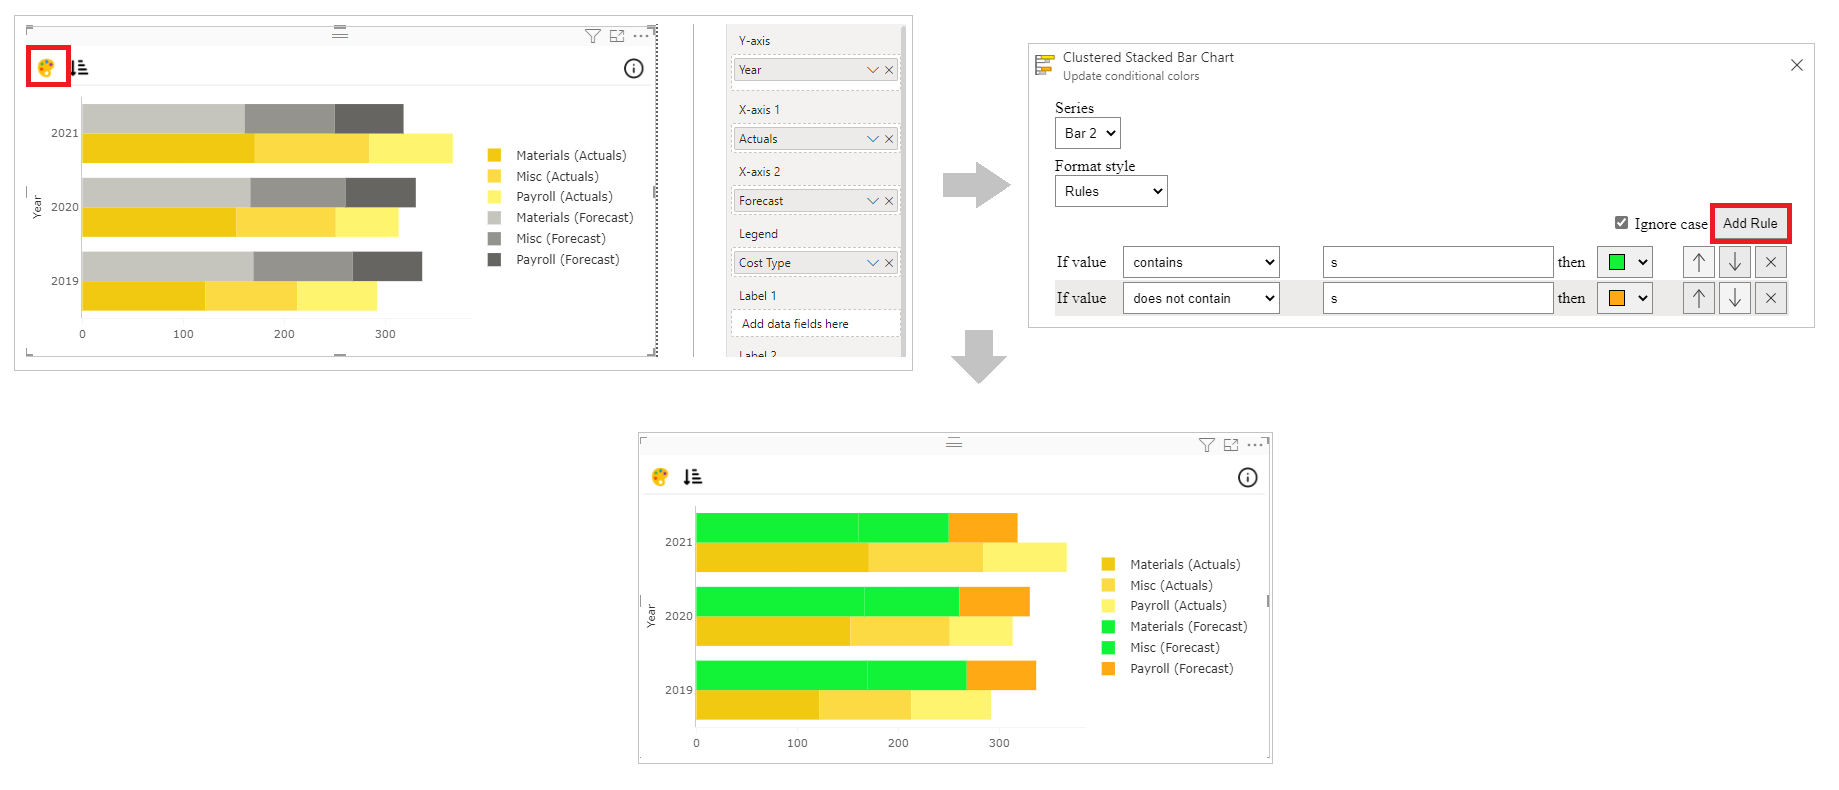Remove the Year field from Y-axis
The image size is (1839, 790).
coord(889,70)
